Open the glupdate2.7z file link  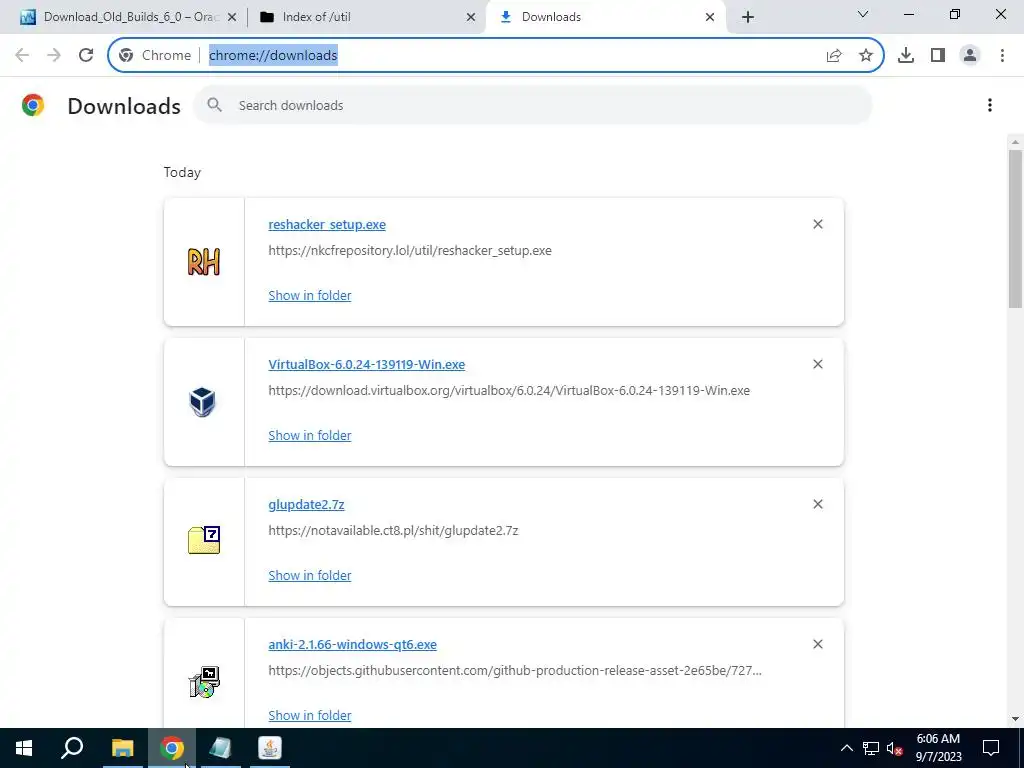(x=306, y=505)
